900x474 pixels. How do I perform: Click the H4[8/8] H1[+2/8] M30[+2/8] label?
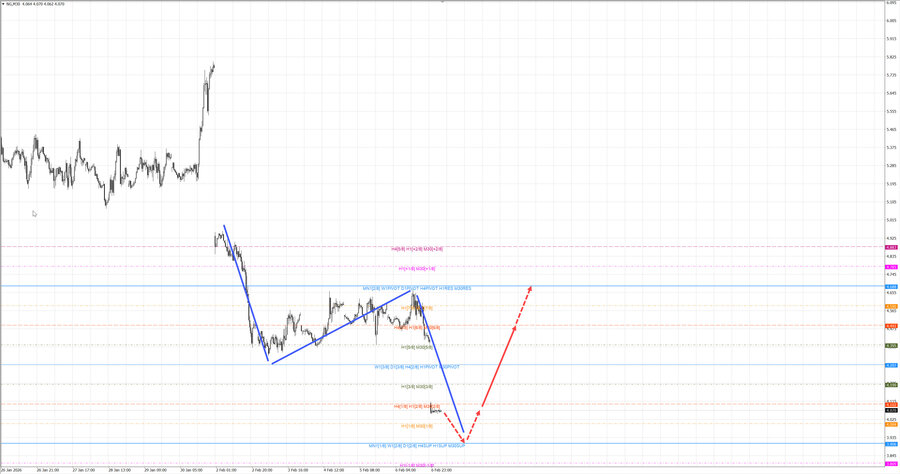coord(417,249)
